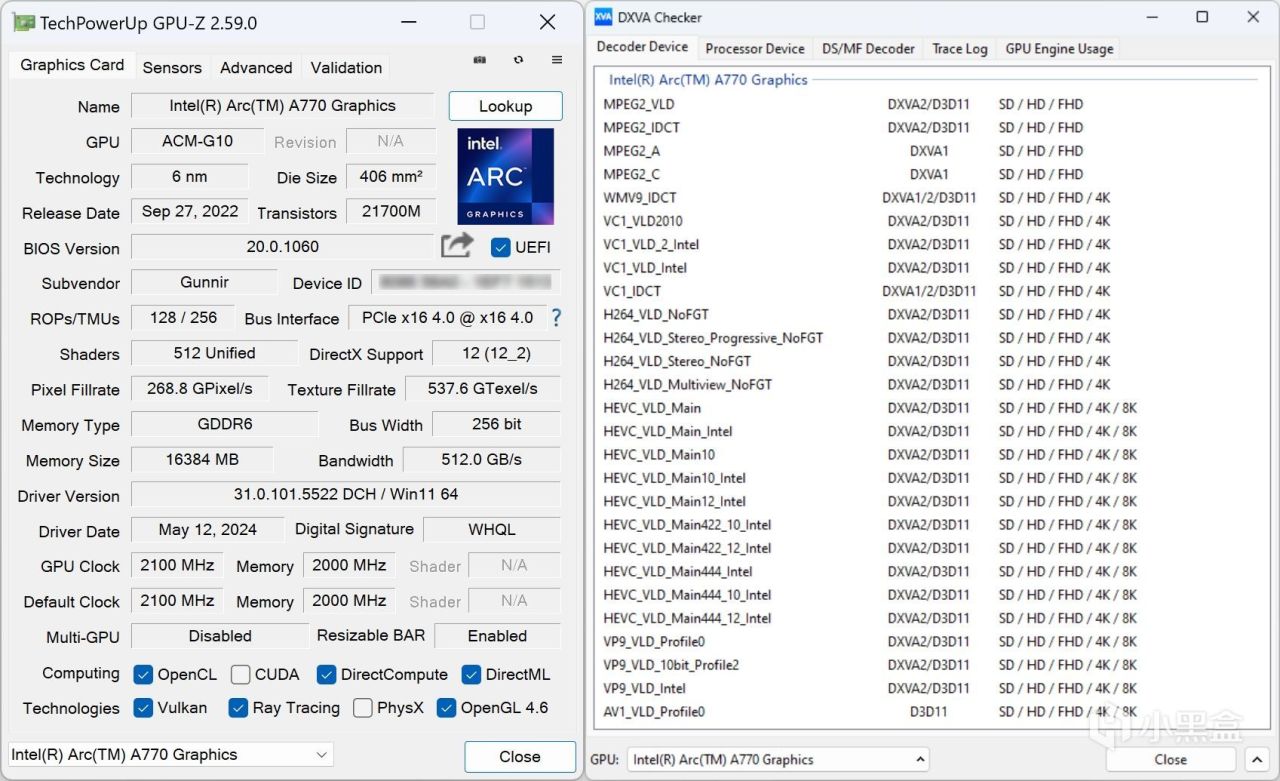Select the Decoder Device tab
1280x781 pixels.
pos(643,47)
